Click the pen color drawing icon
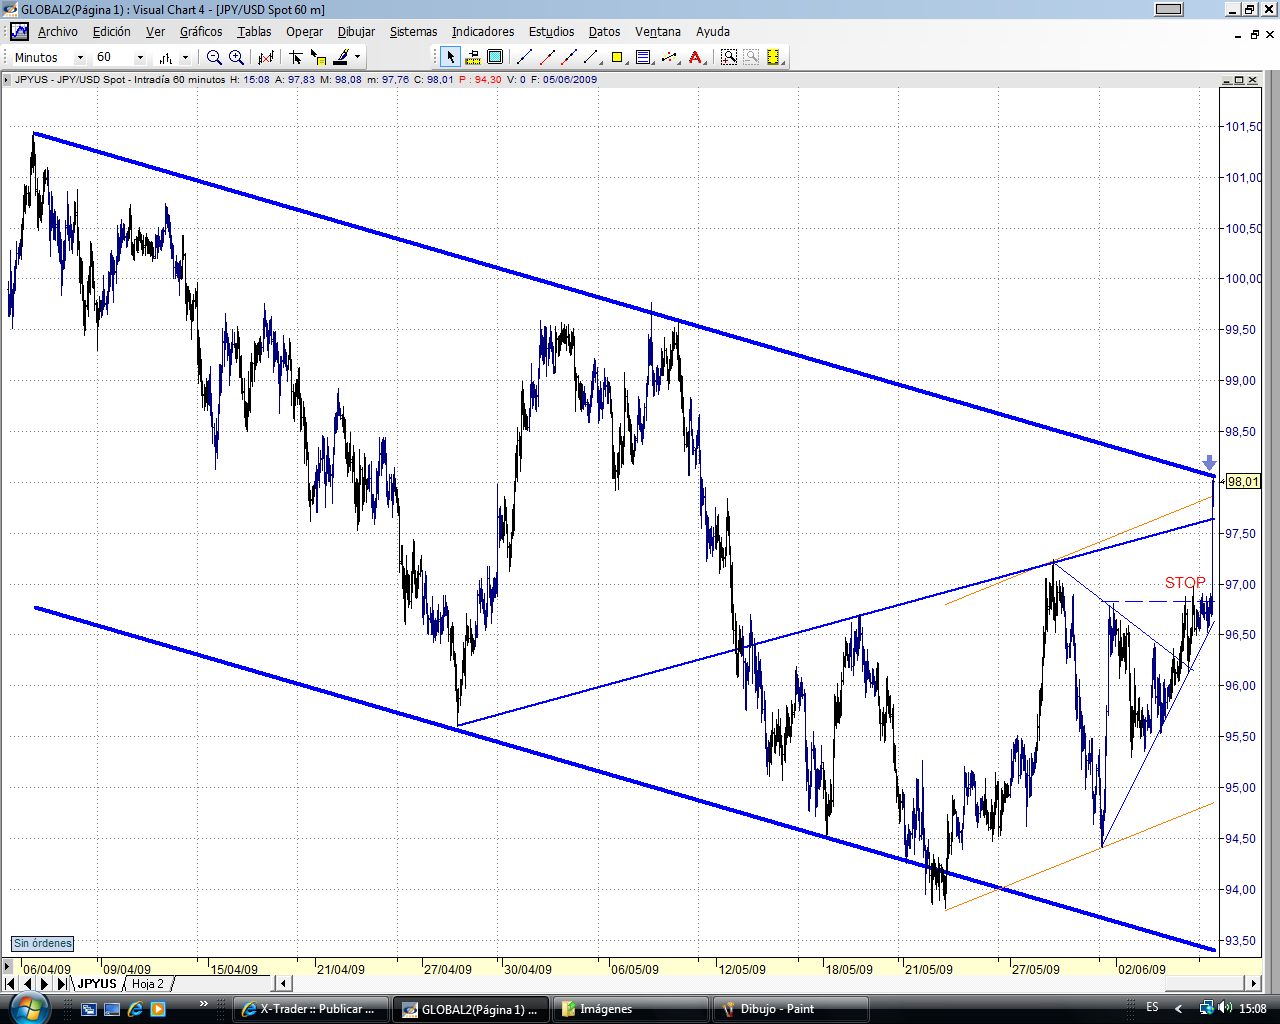 [341, 58]
